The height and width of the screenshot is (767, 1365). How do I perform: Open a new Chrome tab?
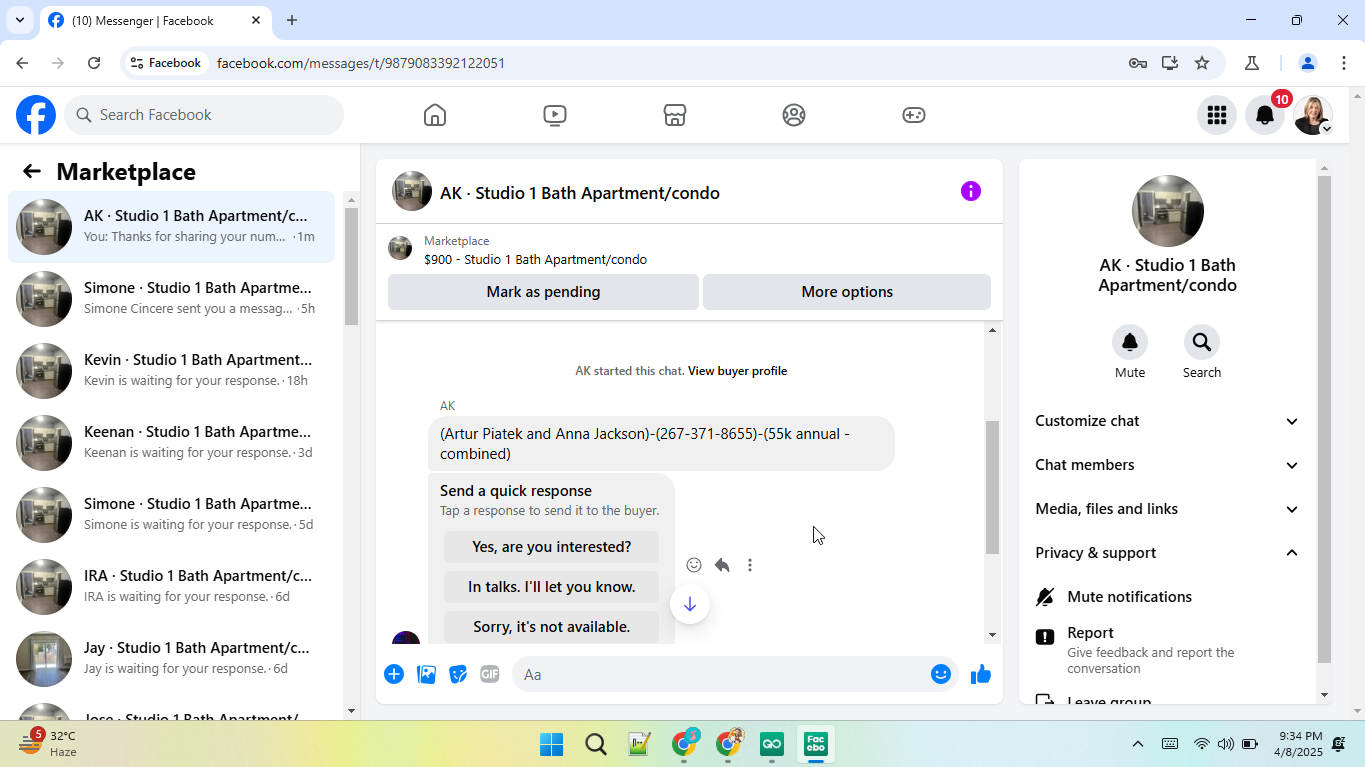pos(292,20)
